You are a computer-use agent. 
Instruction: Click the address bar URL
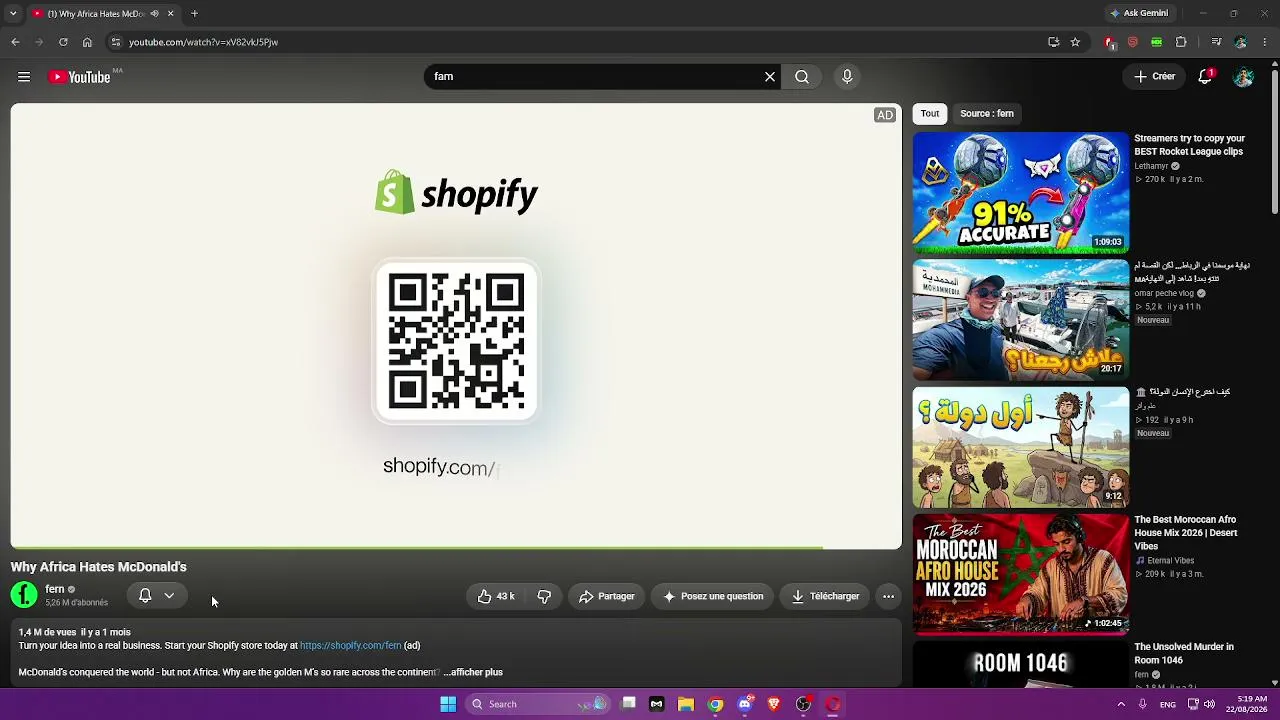point(203,42)
